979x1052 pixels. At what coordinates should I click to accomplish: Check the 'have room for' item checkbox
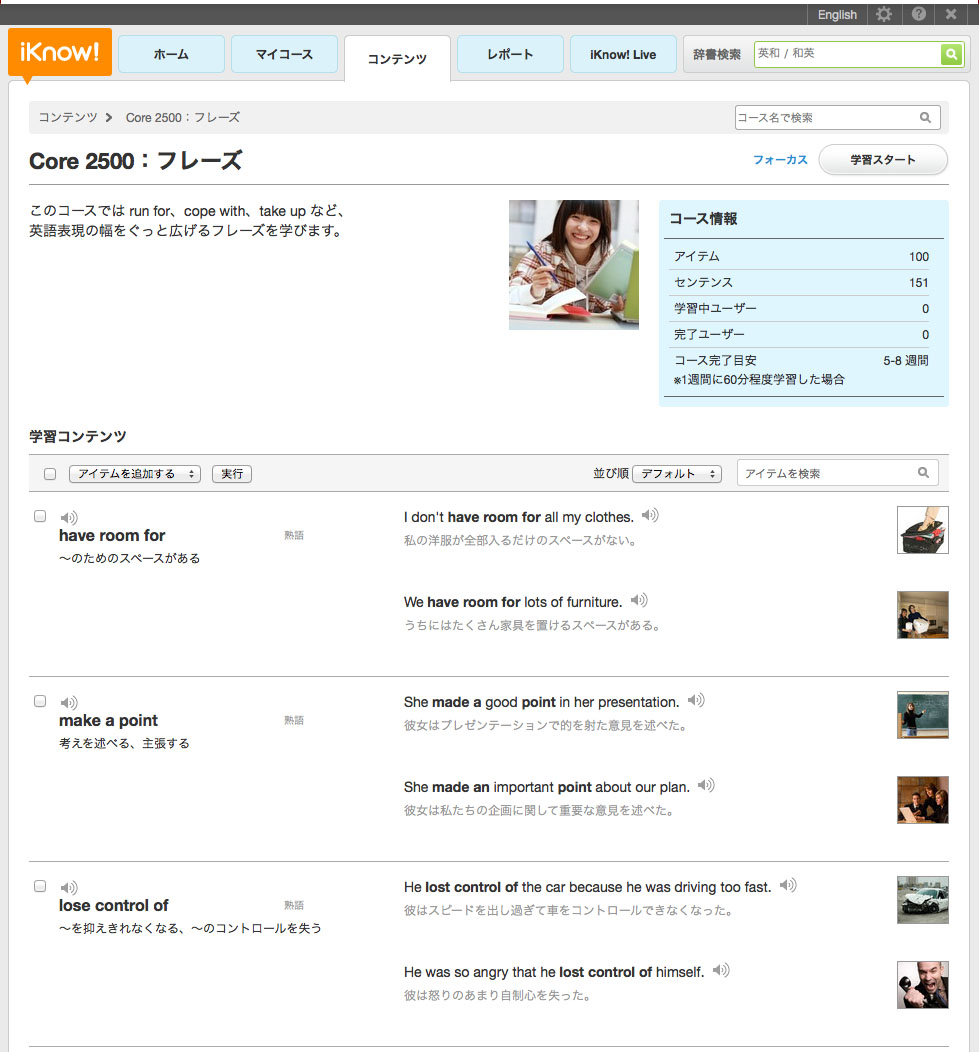point(40,516)
